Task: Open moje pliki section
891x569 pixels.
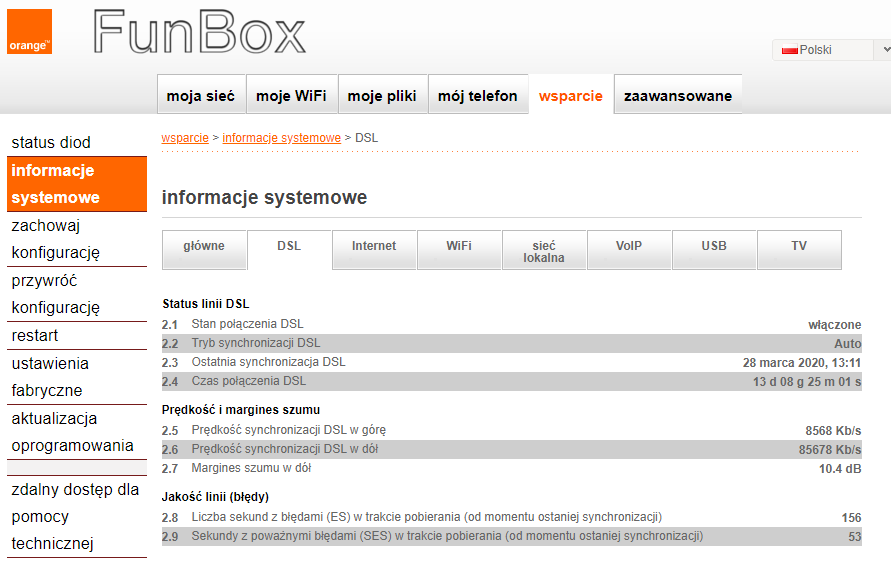Action: click(382, 96)
